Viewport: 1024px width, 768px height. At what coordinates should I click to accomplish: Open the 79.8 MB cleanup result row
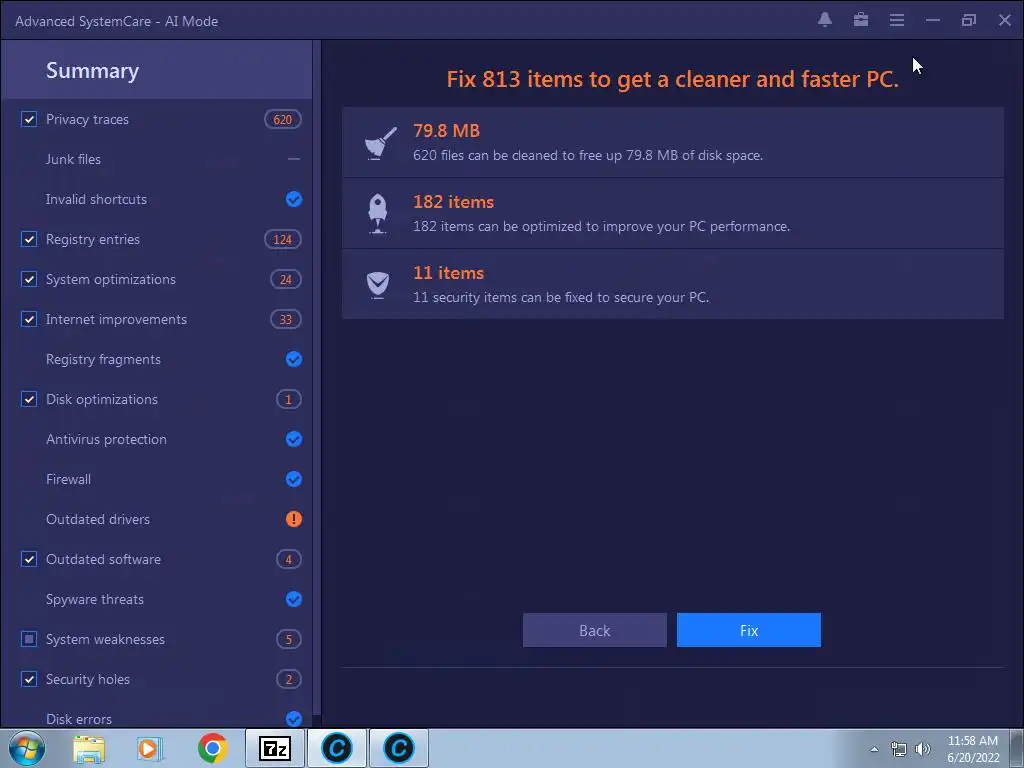(673, 142)
